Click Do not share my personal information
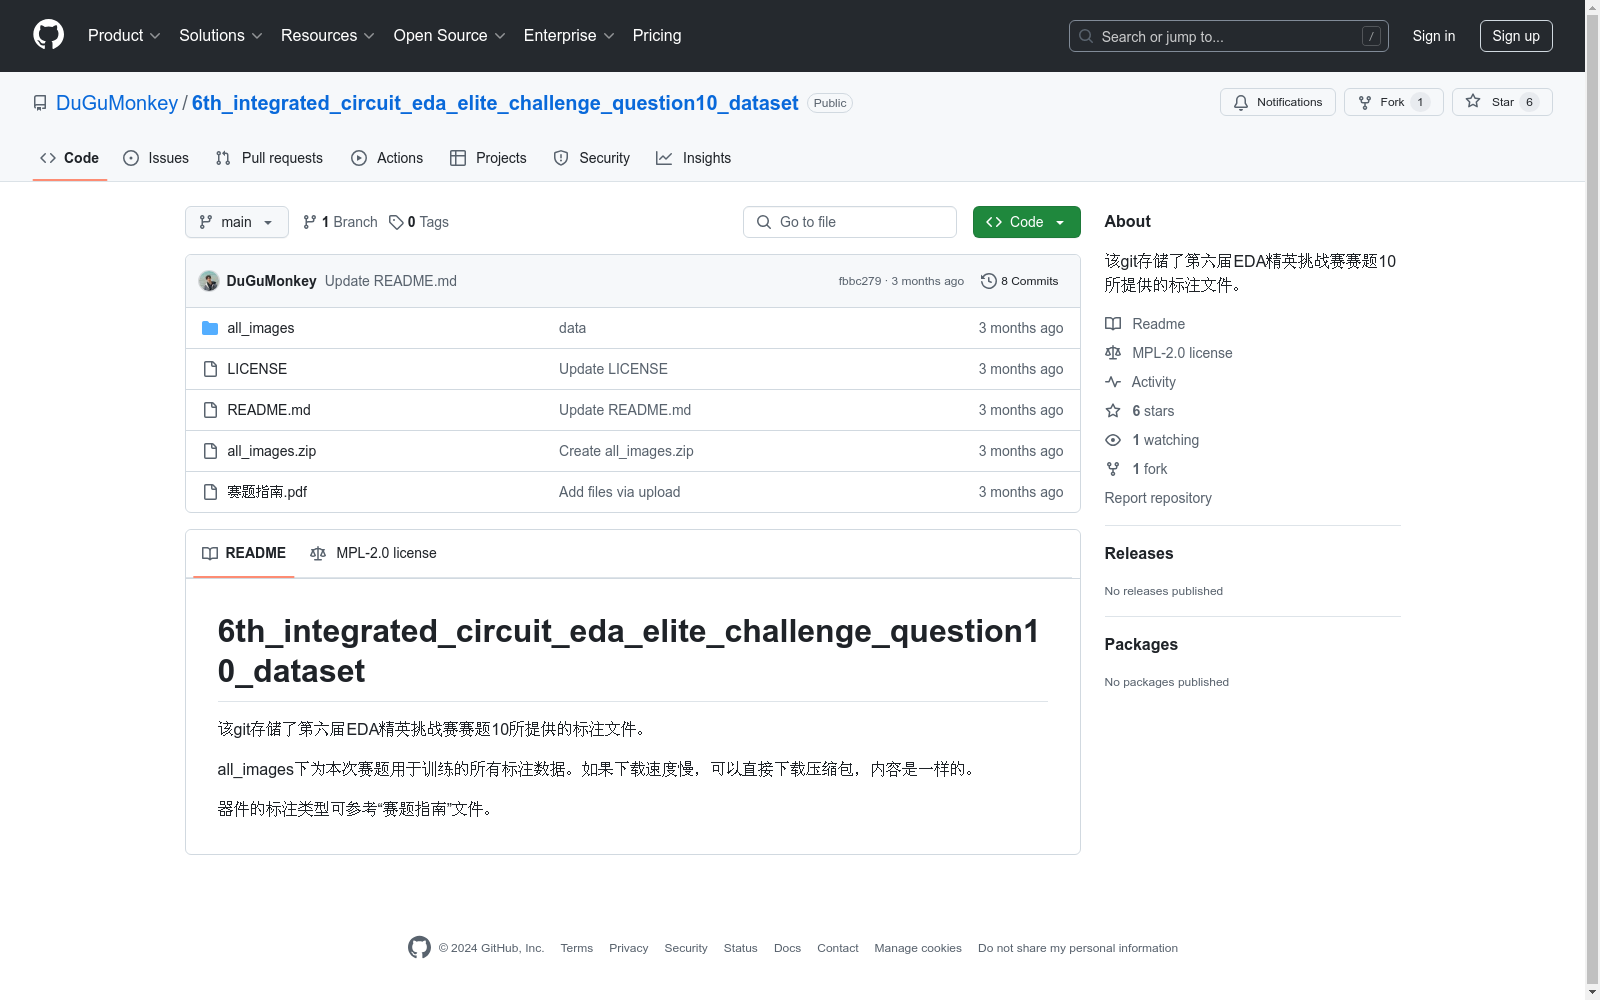 click(1078, 948)
